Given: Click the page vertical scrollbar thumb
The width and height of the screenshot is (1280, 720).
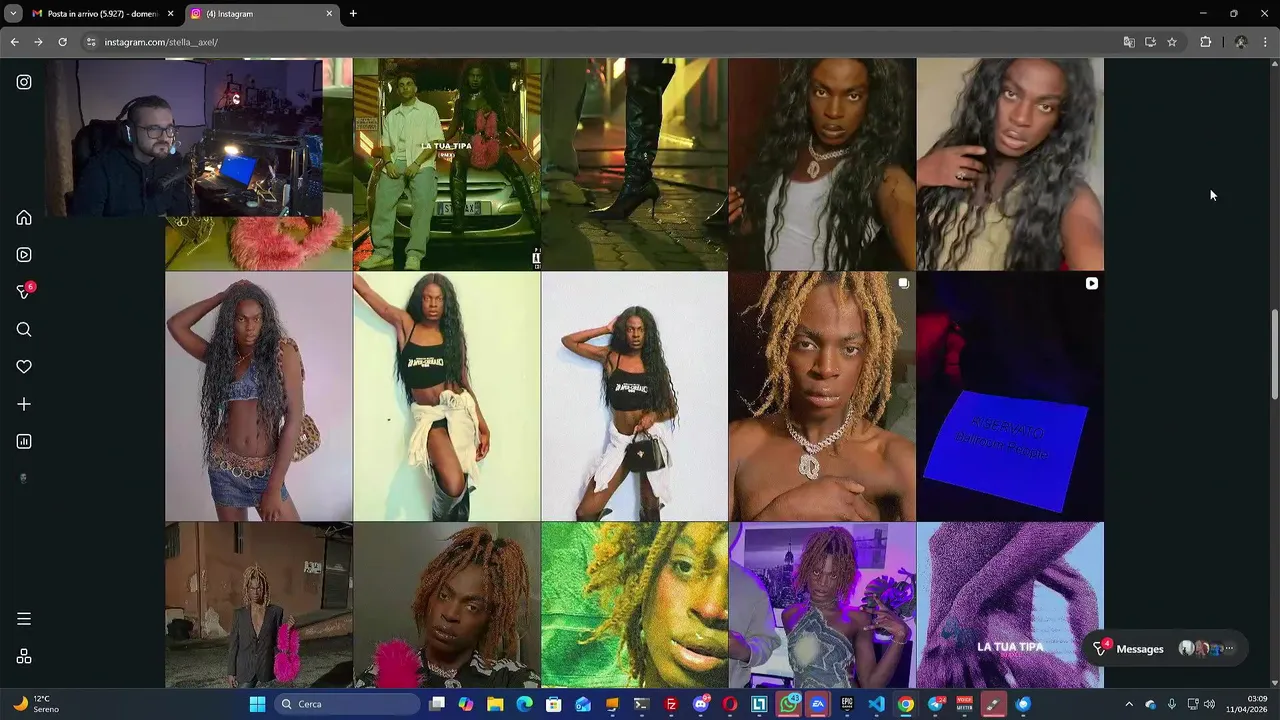Looking at the screenshot, I should coord(1274,355).
